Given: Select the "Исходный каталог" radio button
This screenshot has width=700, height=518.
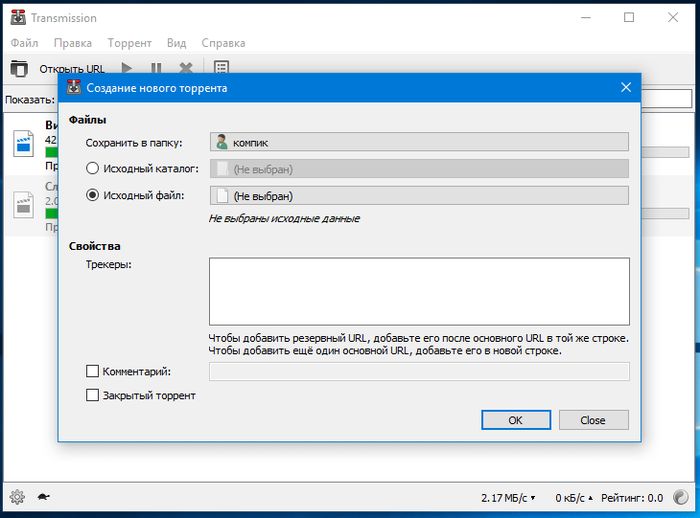Looking at the screenshot, I should tap(93, 169).
